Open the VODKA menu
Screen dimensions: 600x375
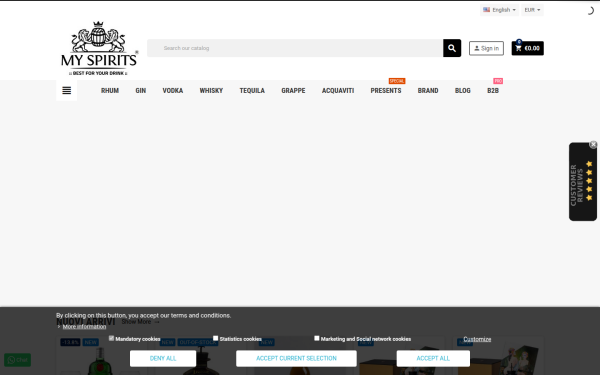pyautogui.click(x=173, y=91)
